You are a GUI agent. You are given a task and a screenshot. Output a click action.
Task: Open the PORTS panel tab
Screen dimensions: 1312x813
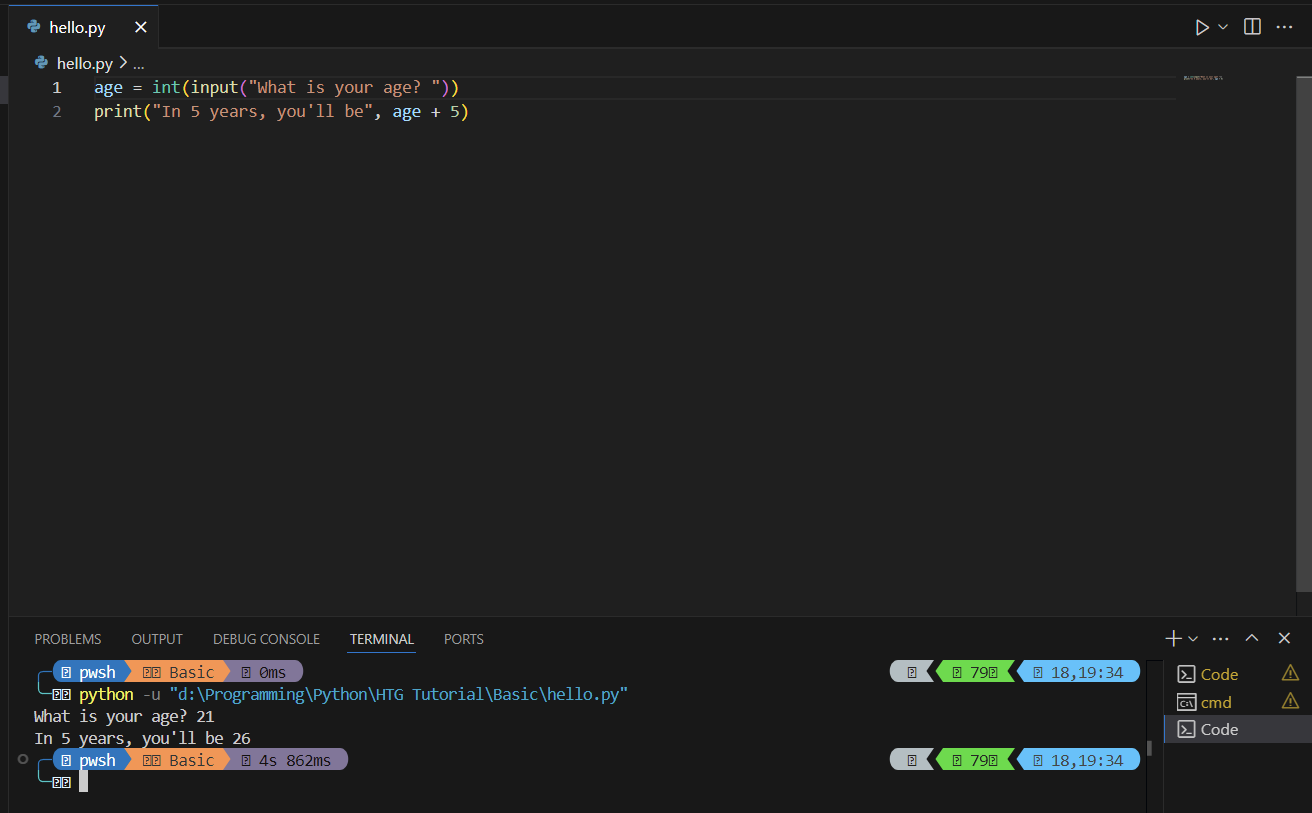(463, 639)
